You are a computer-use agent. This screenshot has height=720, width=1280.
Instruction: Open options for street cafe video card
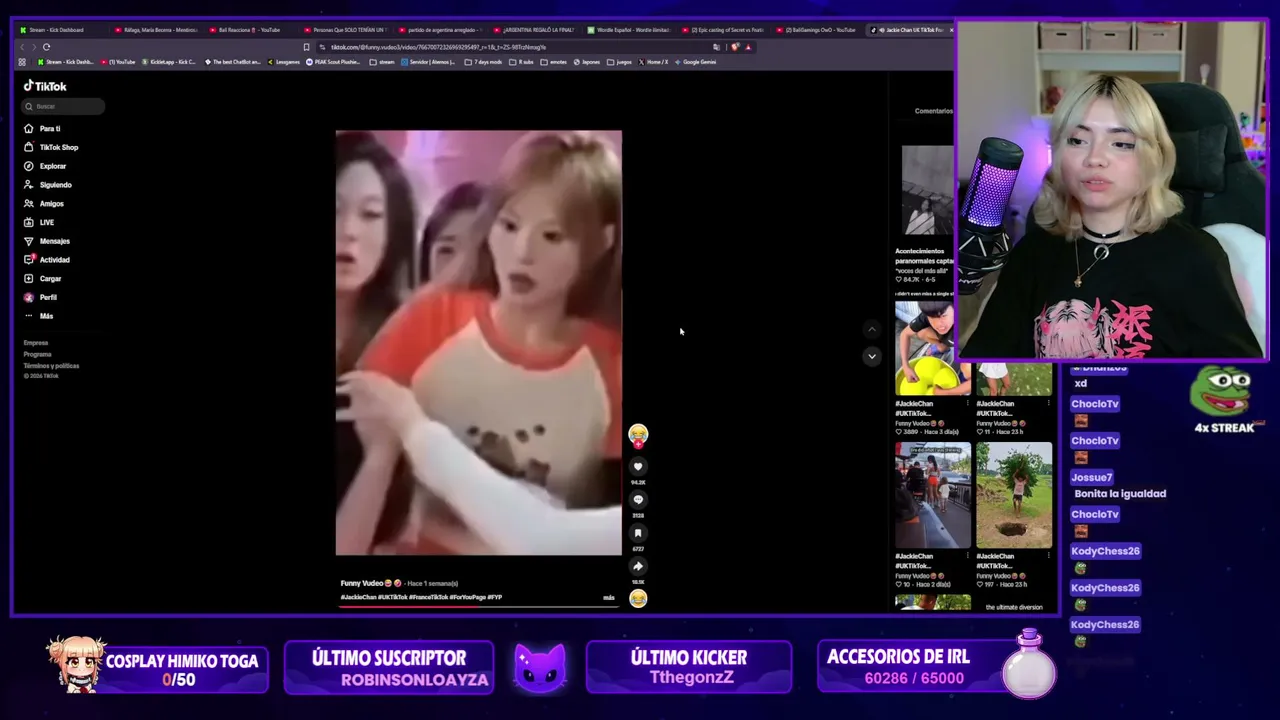coord(967,556)
